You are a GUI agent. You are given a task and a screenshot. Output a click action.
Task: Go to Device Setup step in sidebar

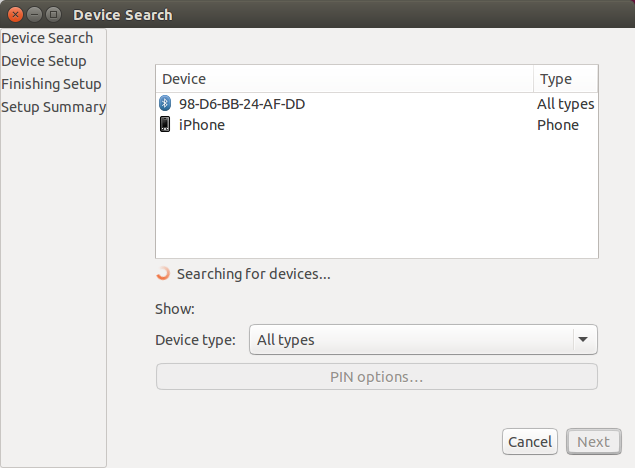point(44,61)
